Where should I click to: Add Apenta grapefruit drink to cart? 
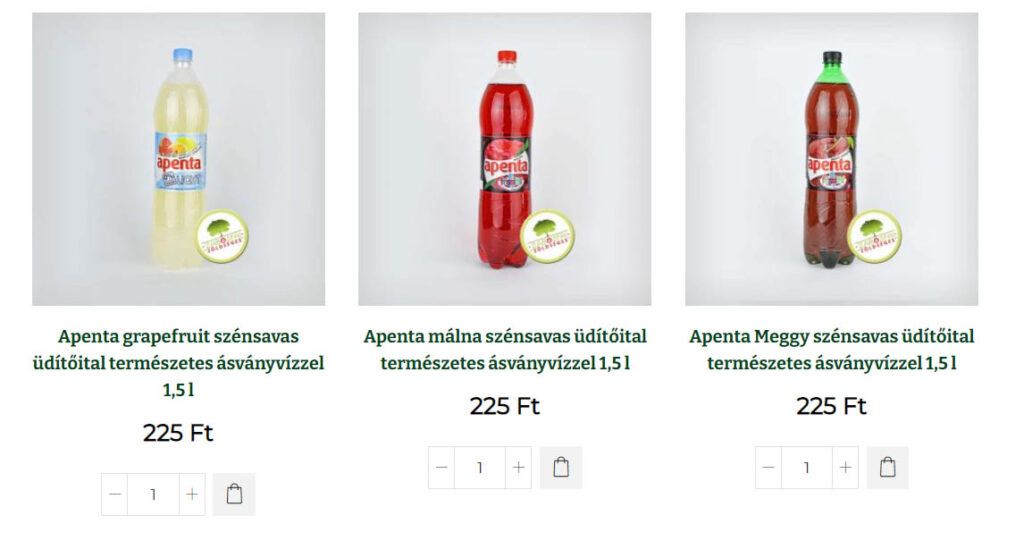click(234, 495)
